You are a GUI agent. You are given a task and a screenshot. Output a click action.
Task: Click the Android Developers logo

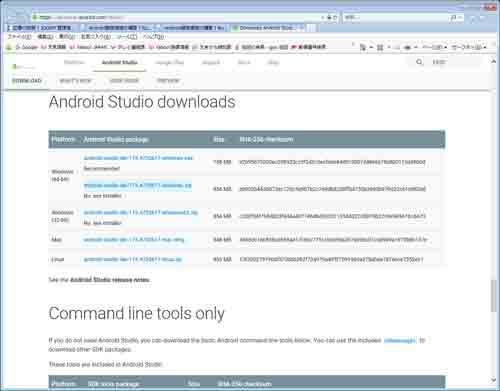pos(23,66)
